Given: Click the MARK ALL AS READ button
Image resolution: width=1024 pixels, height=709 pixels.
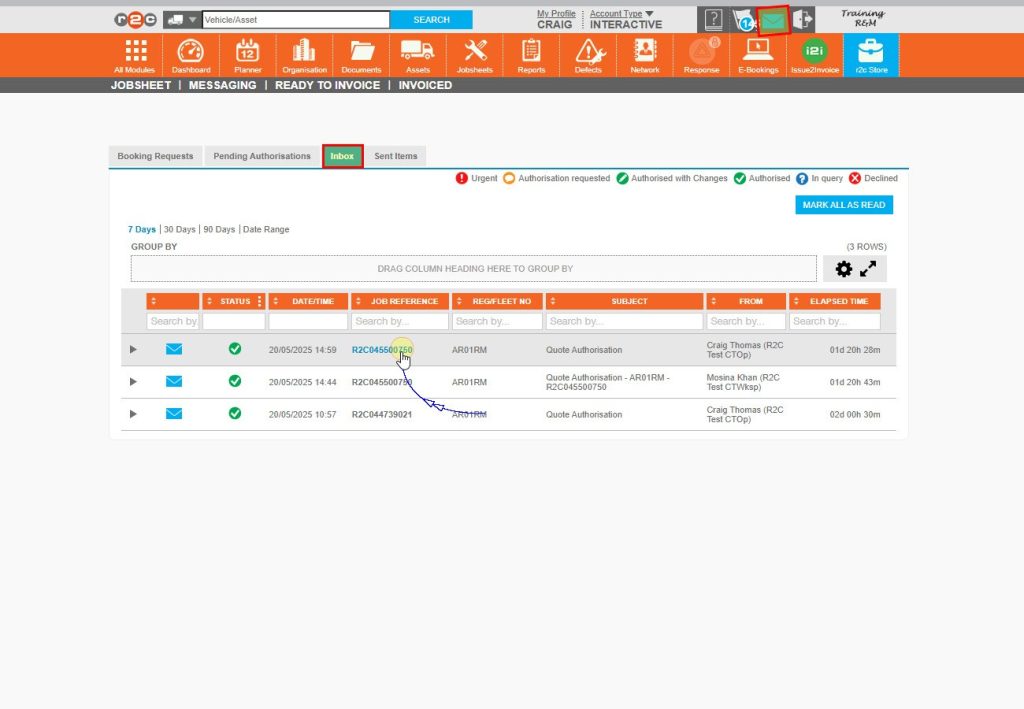Looking at the screenshot, I should (x=845, y=205).
